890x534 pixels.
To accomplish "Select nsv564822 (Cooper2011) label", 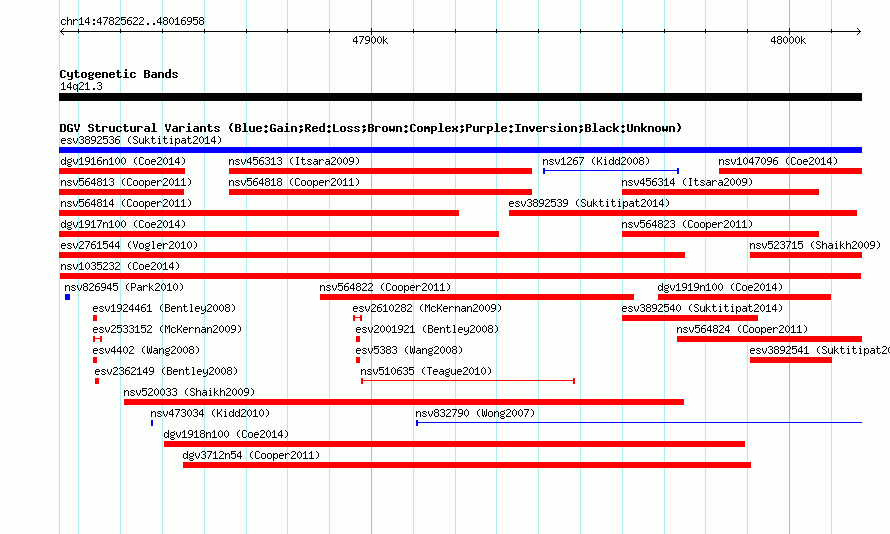I will point(385,287).
